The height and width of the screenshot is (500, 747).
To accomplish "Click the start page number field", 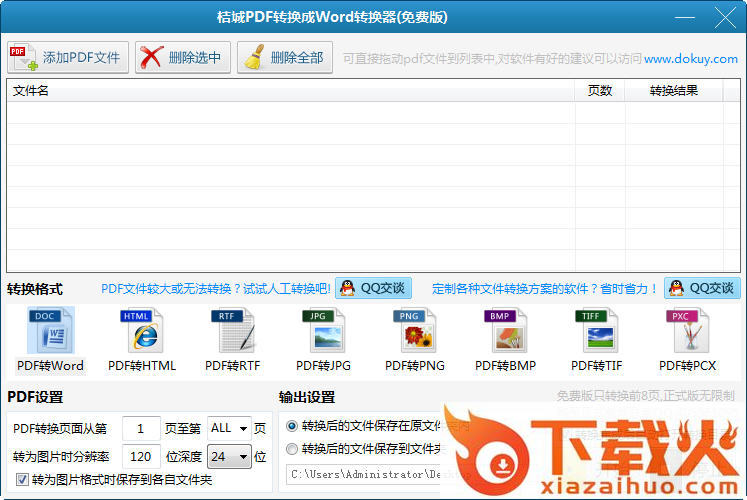I will coord(141,429).
